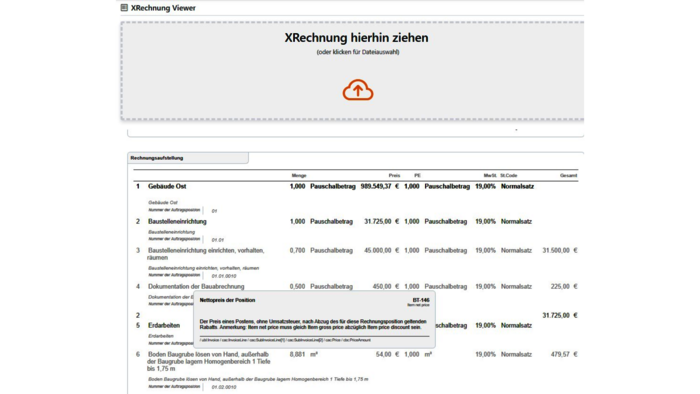Click the 'XRechnung Viewer' window title

tap(163, 8)
